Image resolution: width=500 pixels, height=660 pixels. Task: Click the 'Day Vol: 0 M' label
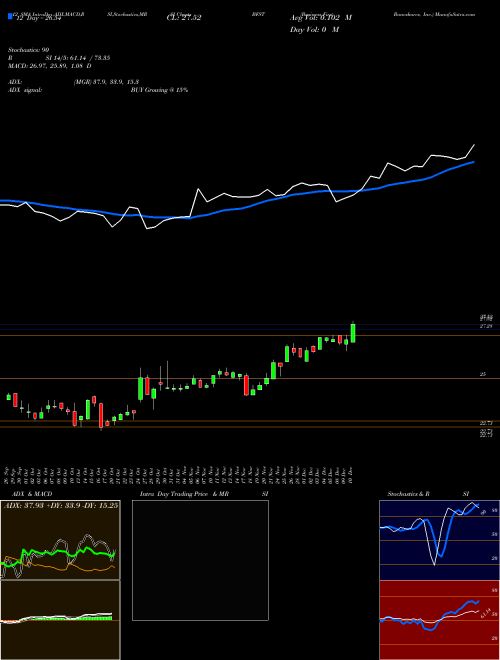pyautogui.click(x=314, y=29)
